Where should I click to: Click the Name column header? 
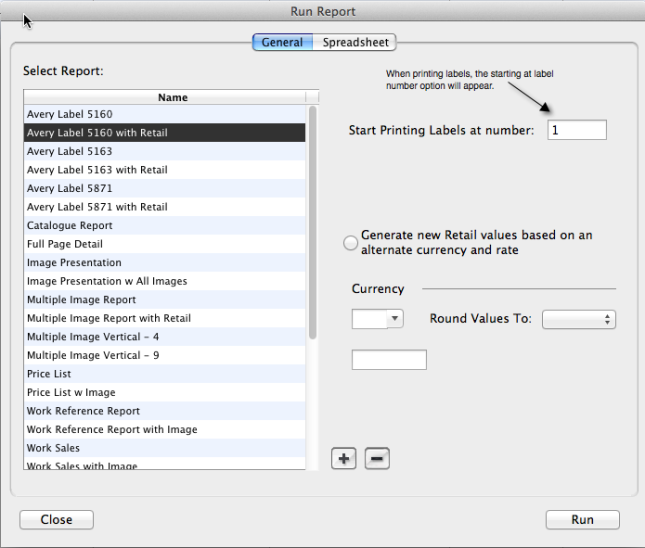172,98
